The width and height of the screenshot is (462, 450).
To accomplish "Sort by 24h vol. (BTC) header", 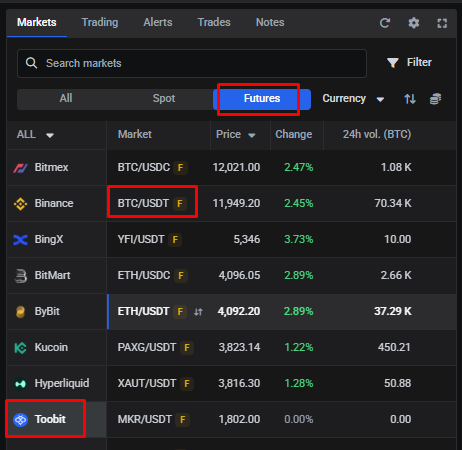I will 377,134.
